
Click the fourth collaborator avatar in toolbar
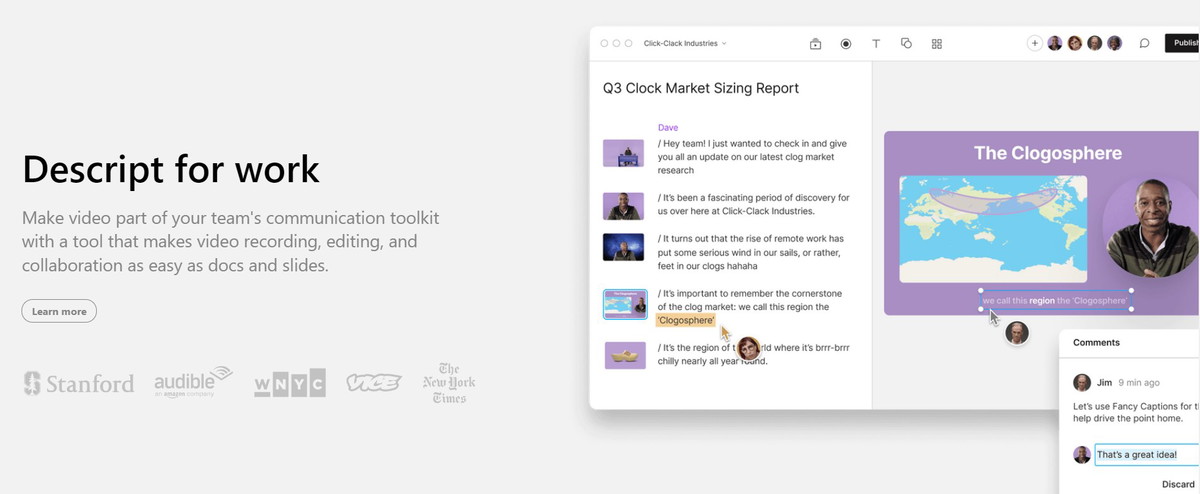coord(1115,43)
